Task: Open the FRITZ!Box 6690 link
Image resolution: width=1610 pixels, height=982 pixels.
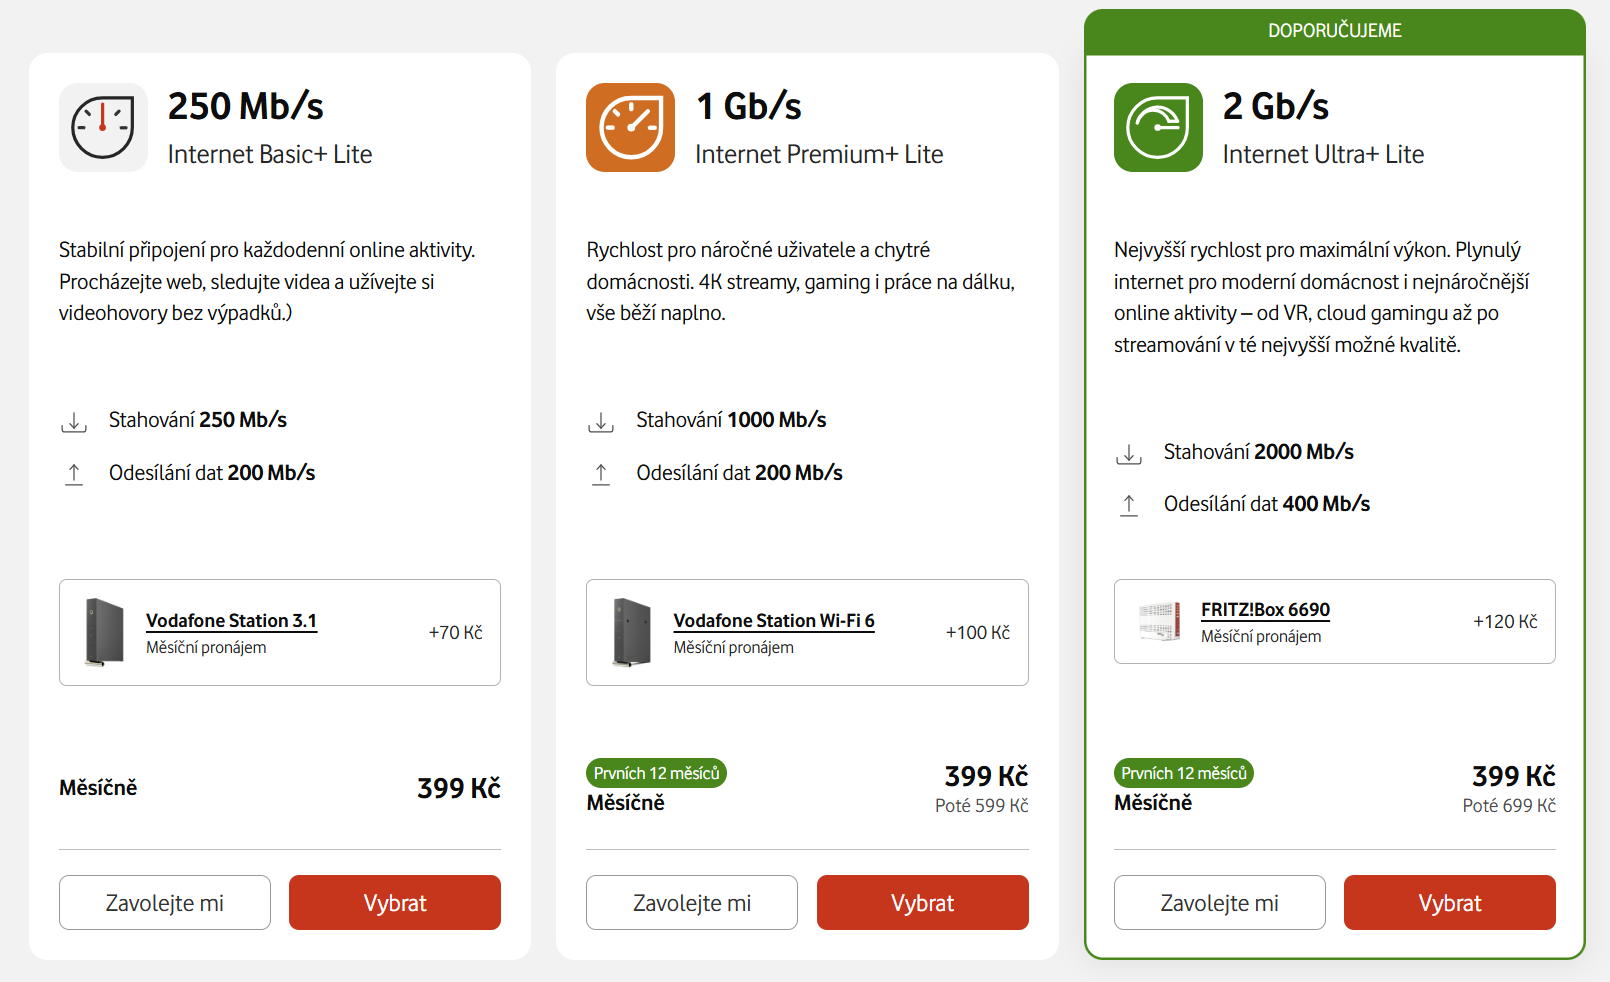Action: tap(1265, 610)
